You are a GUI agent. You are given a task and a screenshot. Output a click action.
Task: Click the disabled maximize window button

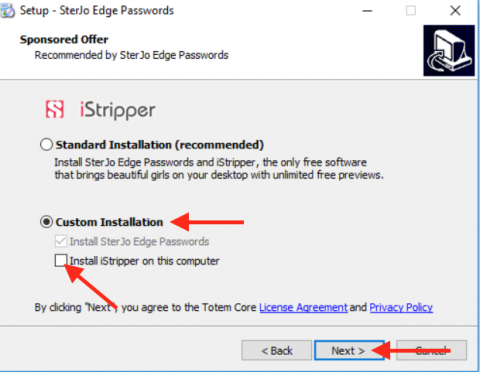tap(411, 11)
